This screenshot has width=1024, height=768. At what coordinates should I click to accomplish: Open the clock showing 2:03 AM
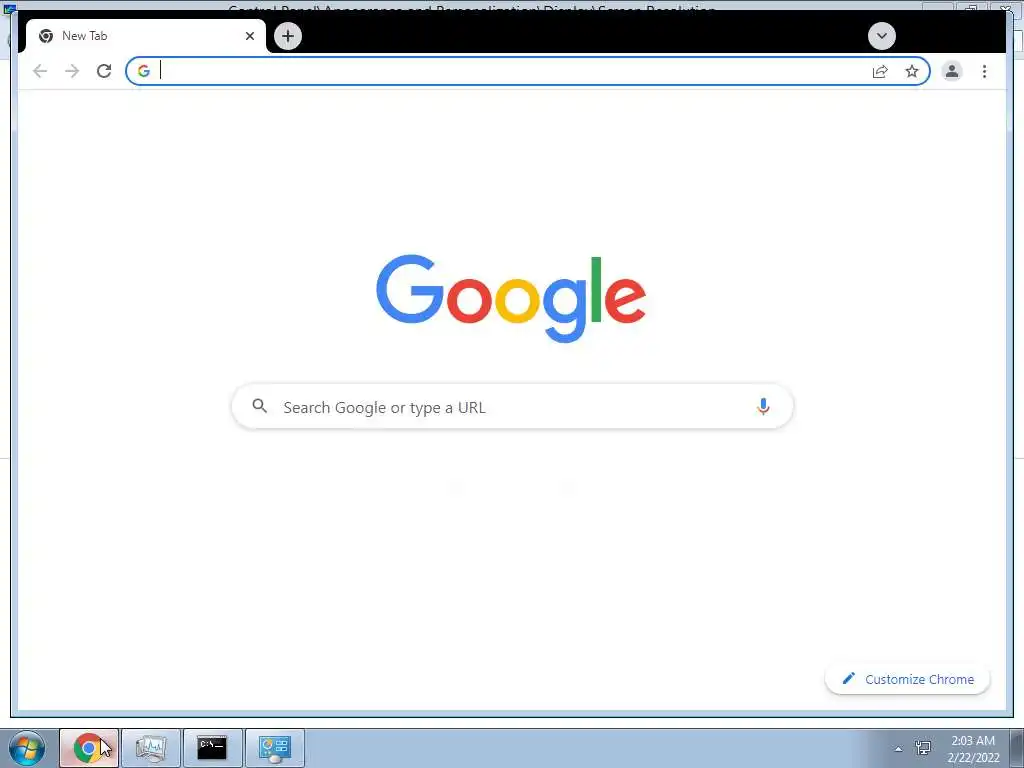pyautogui.click(x=973, y=748)
